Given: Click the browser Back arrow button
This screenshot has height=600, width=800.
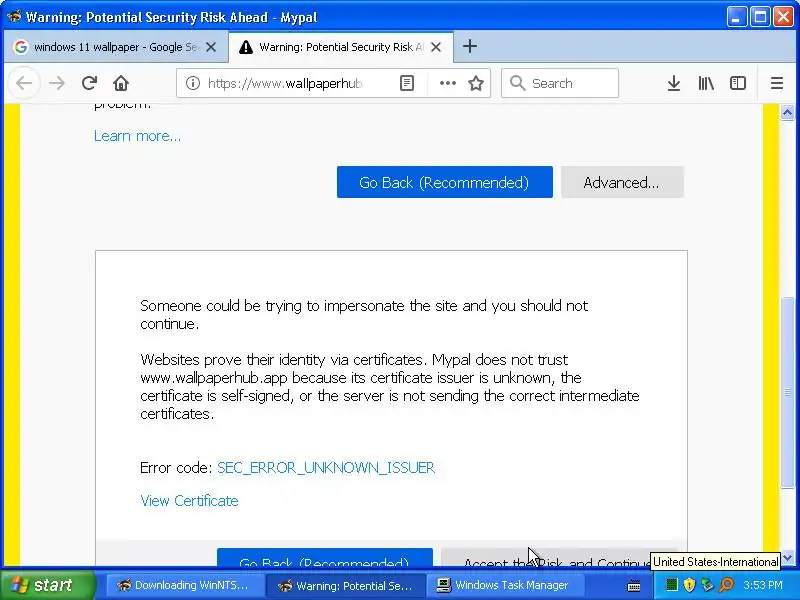Looking at the screenshot, I should [23, 83].
